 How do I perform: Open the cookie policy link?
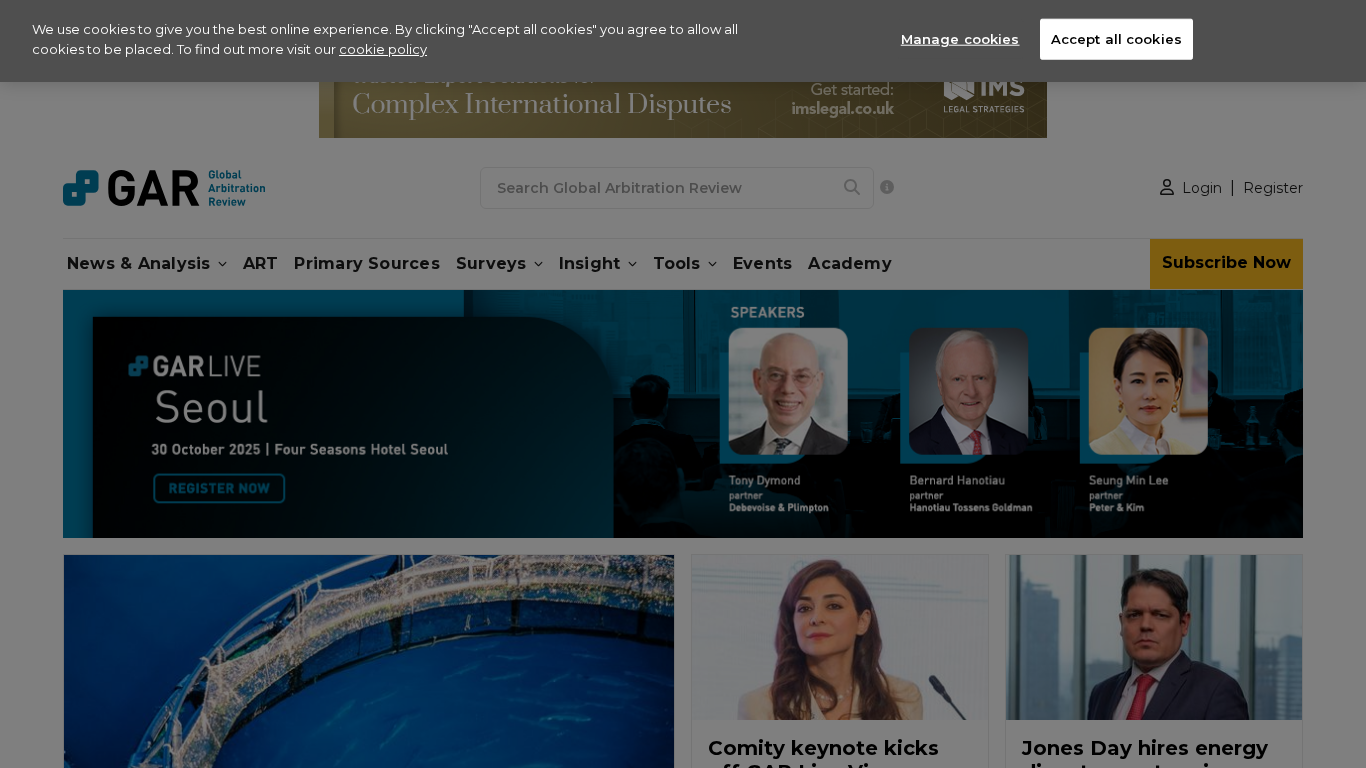(x=383, y=50)
